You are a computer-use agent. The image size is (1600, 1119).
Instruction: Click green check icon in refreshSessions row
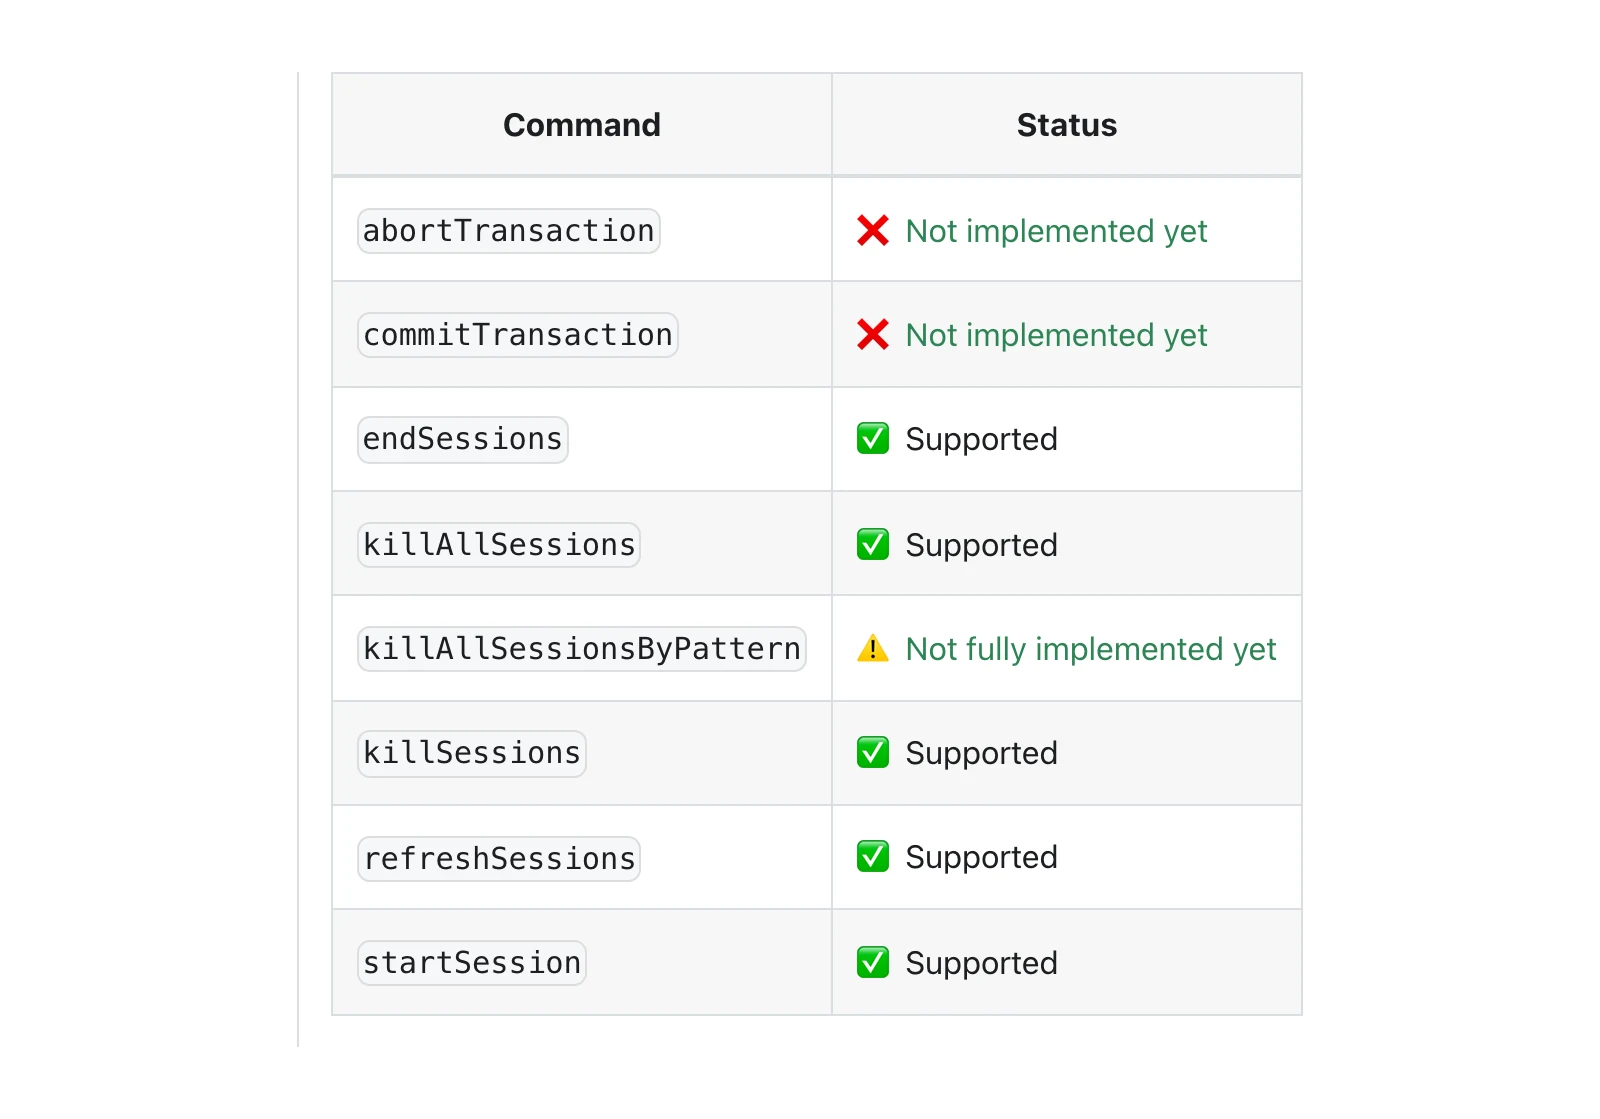click(872, 857)
